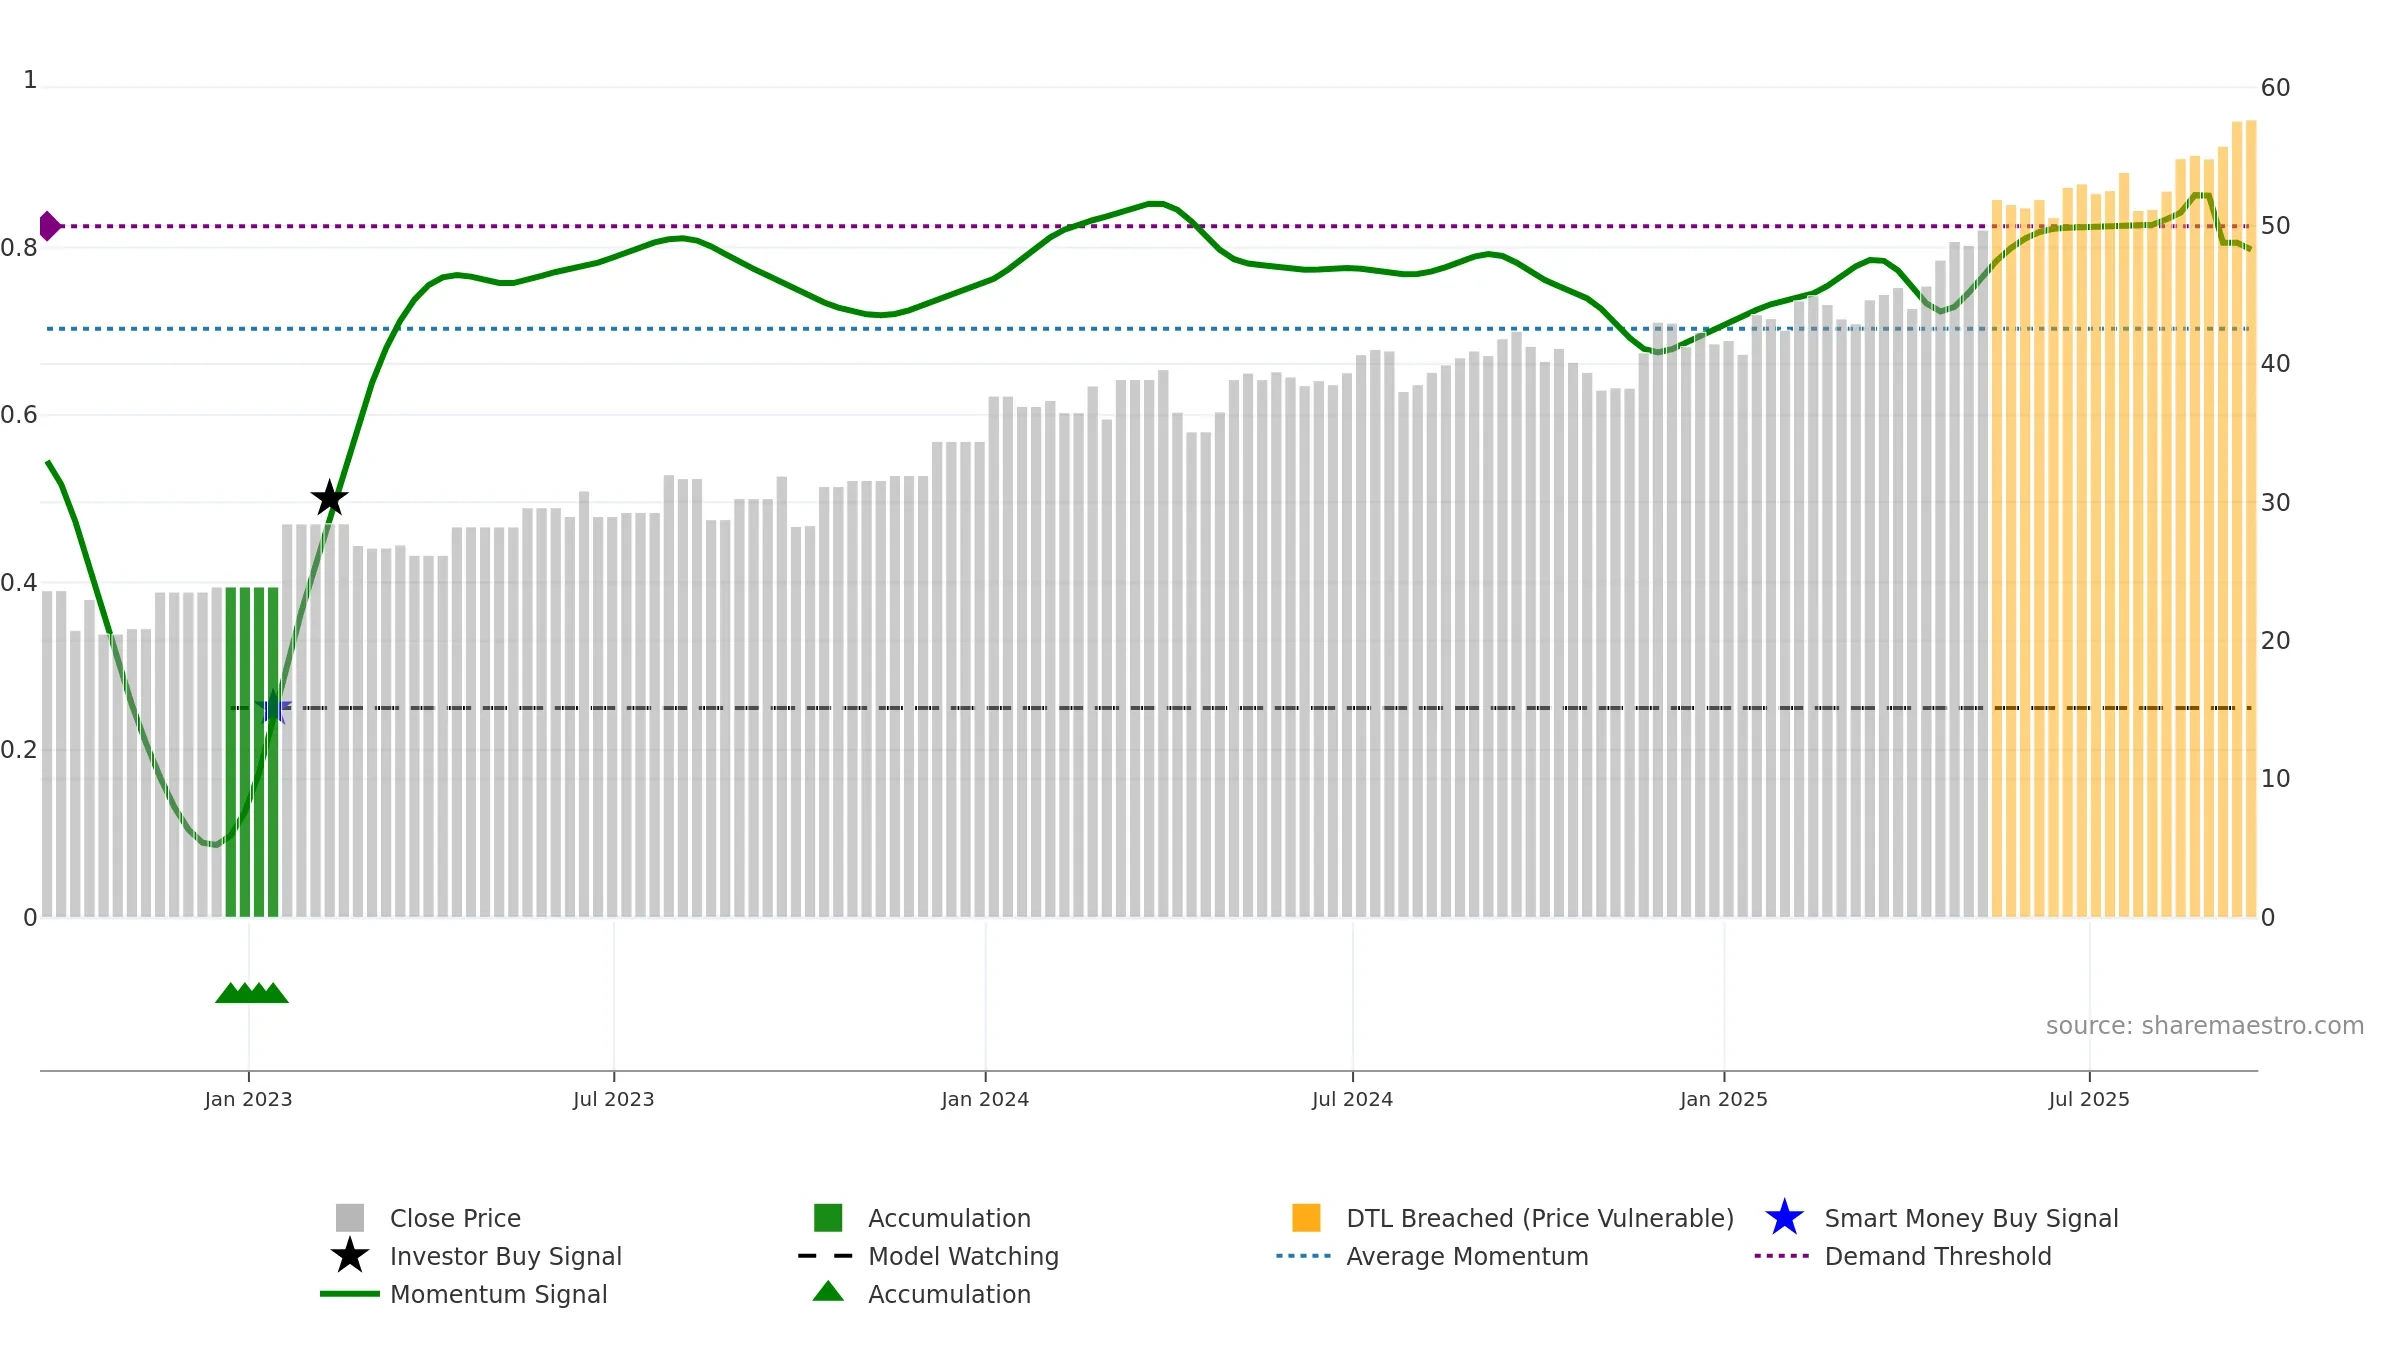The width and height of the screenshot is (2400, 1350).
Task: Click the Jan 2023 axis label
Action: click(248, 1100)
